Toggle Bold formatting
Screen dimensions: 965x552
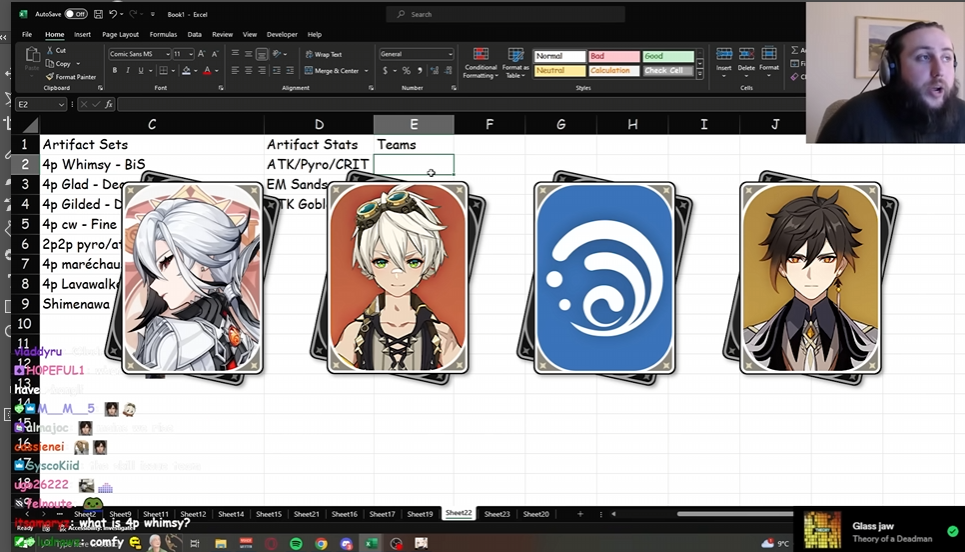point(114,71)
